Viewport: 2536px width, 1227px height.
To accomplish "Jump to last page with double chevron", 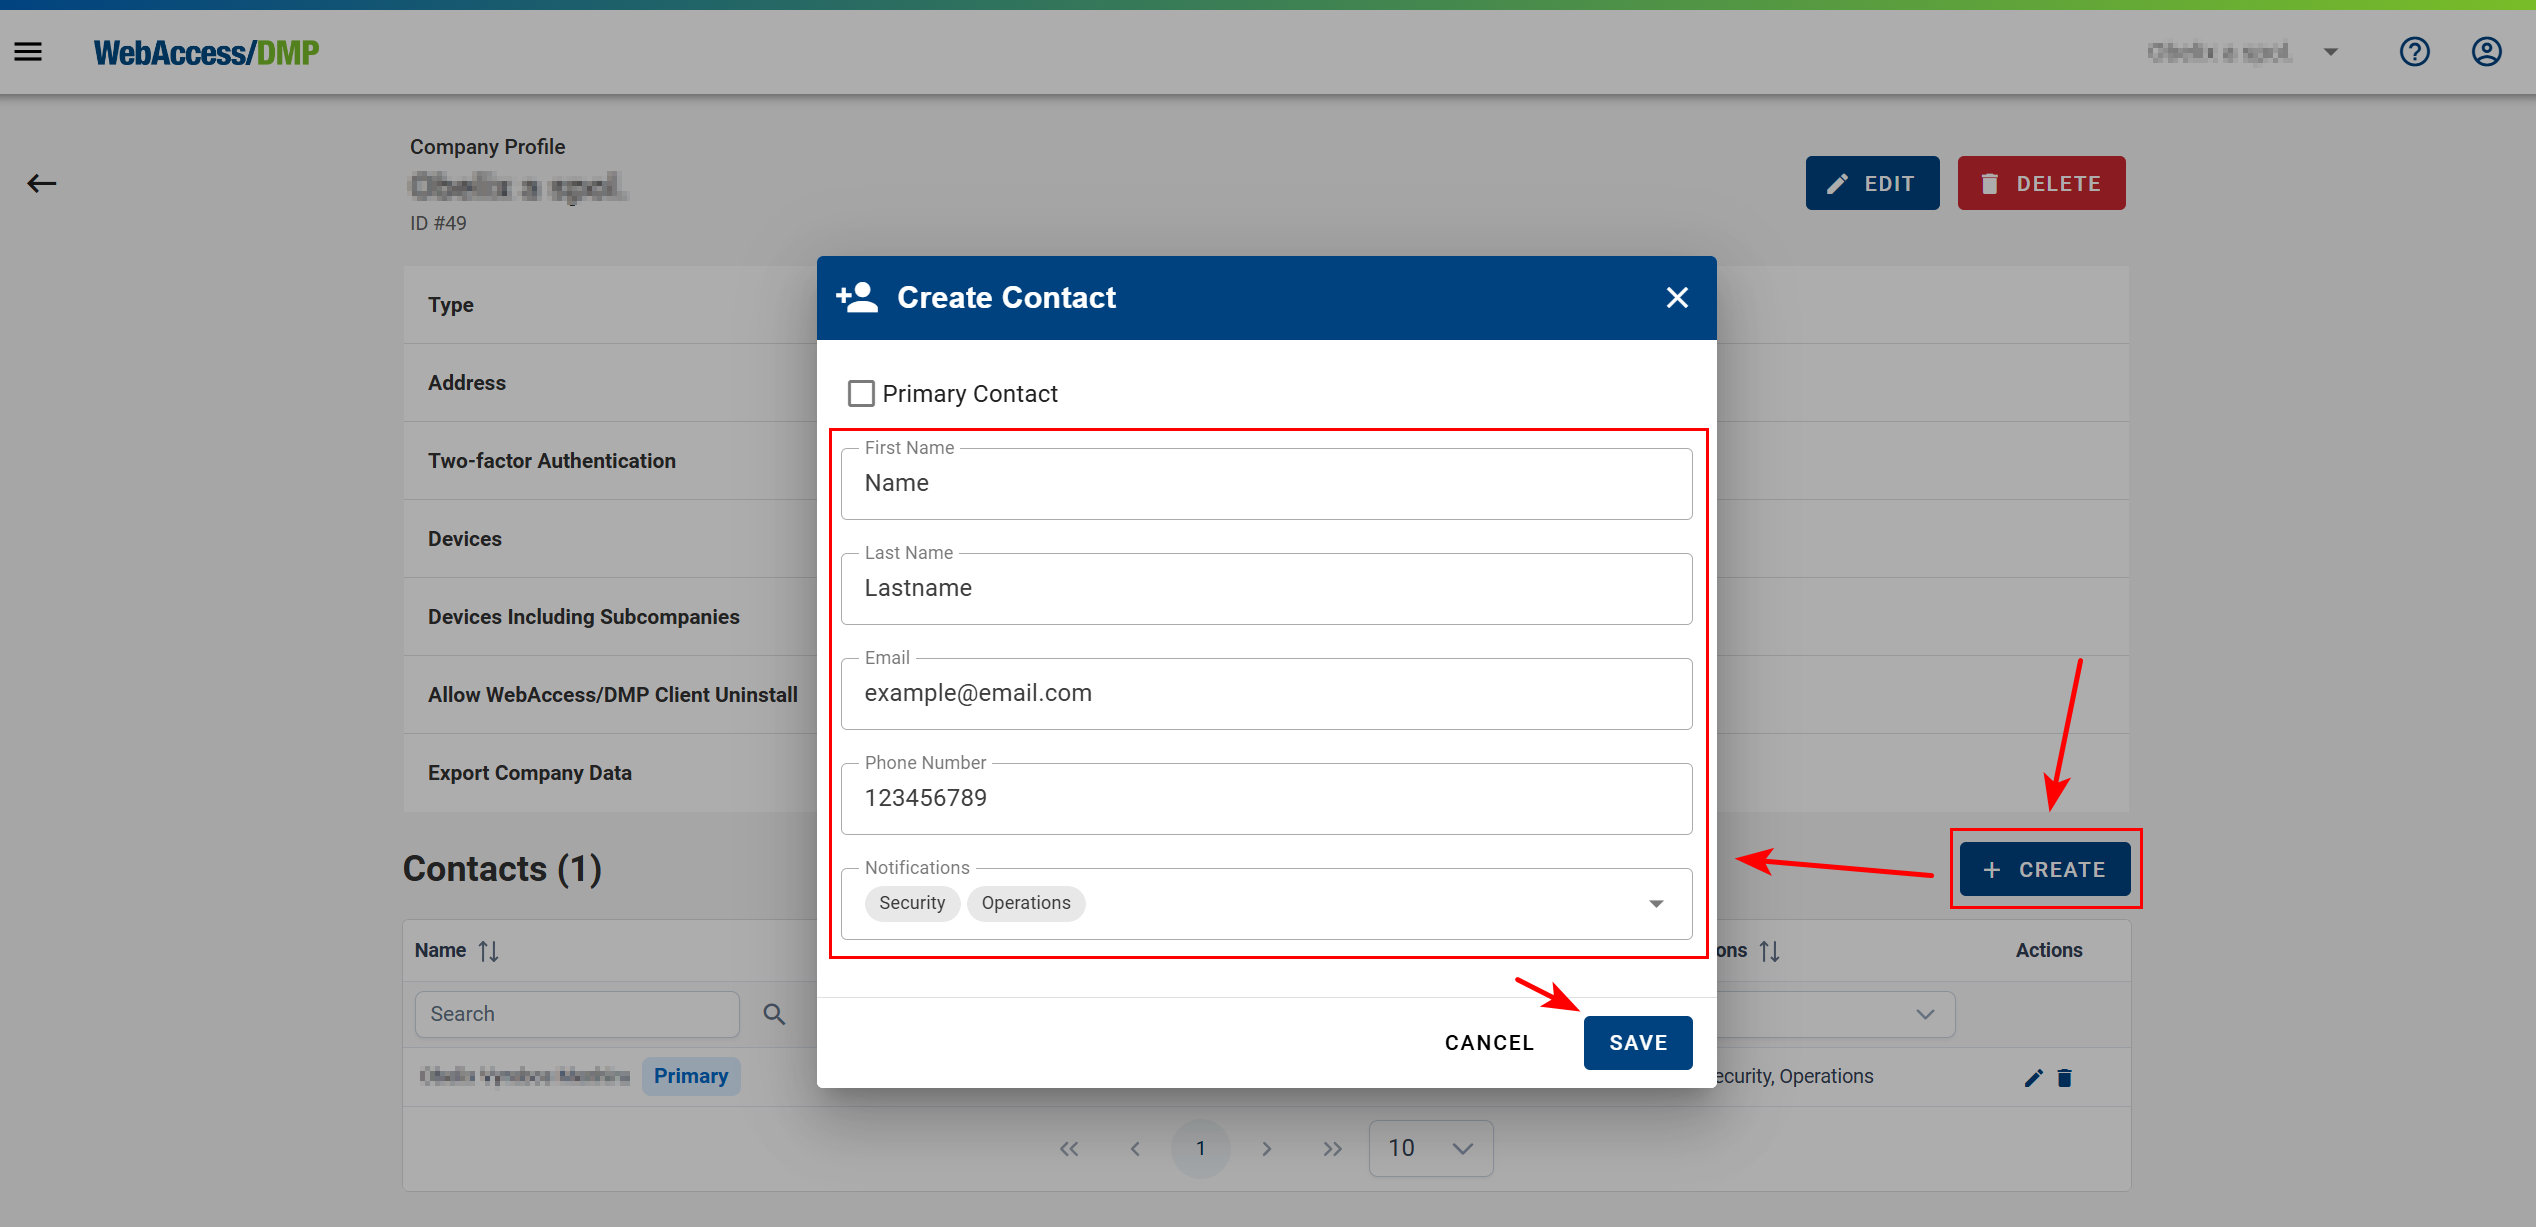I will pyautogui.click(x=1332, y=1148).
